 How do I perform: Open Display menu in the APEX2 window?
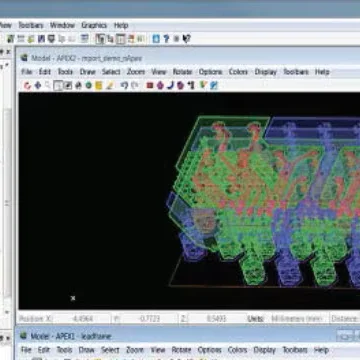(x=266, y=72)
